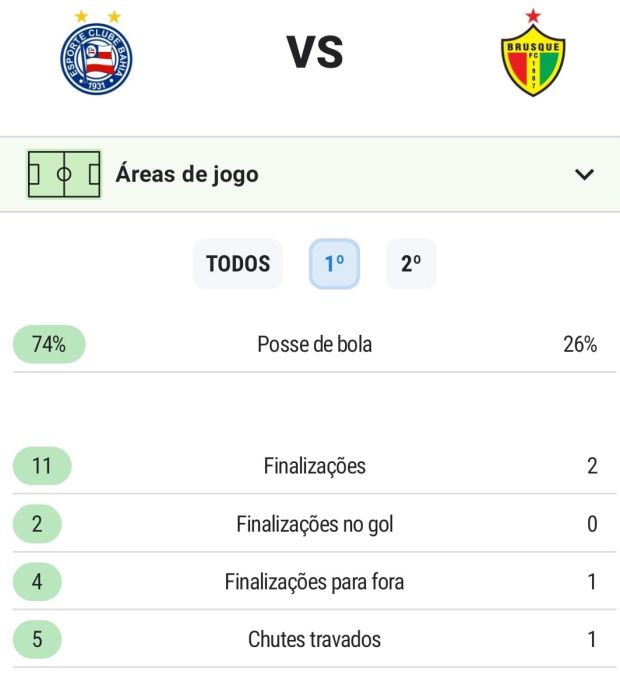Tap Bahia's 2 shots on goal badge

(x=38, y=524)
